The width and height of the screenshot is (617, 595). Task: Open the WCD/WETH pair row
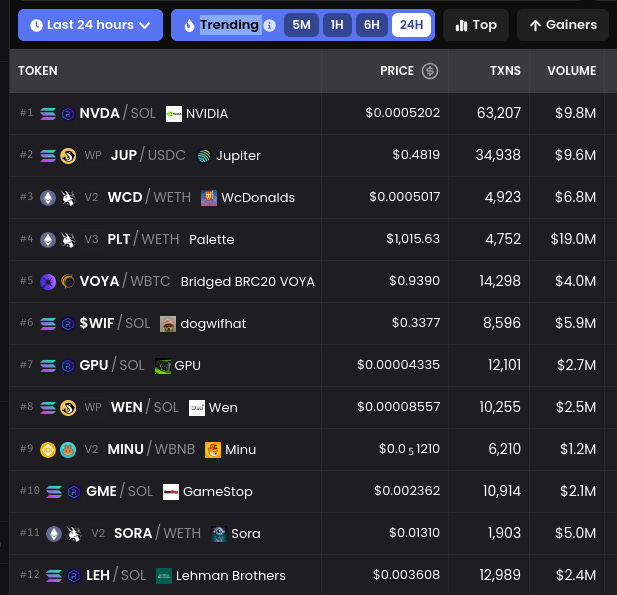coord(313,198)
